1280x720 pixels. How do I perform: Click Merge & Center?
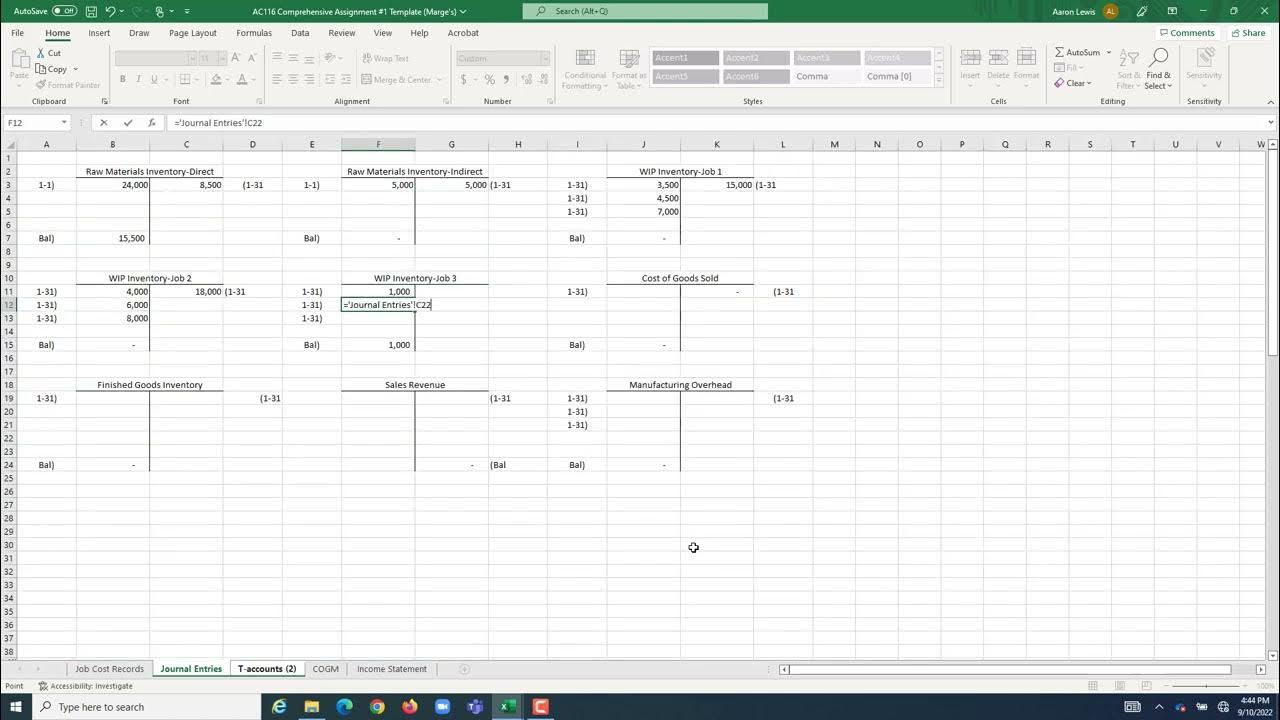pyautogui.click(x=397, y=80)
